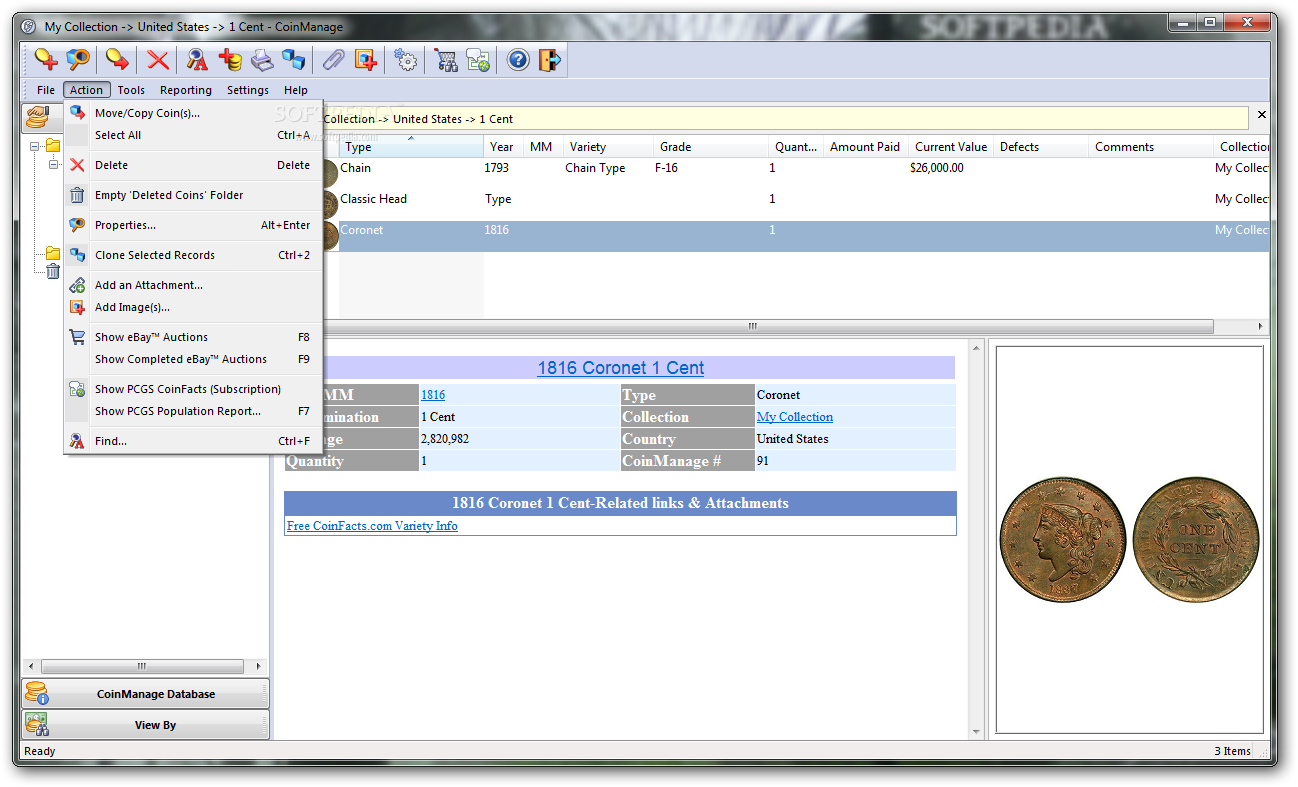Viewport: 1298px width, 787px height.
Task: Select Empty 'Deleted Coins' Folder entry
Action: click(193, 195)
